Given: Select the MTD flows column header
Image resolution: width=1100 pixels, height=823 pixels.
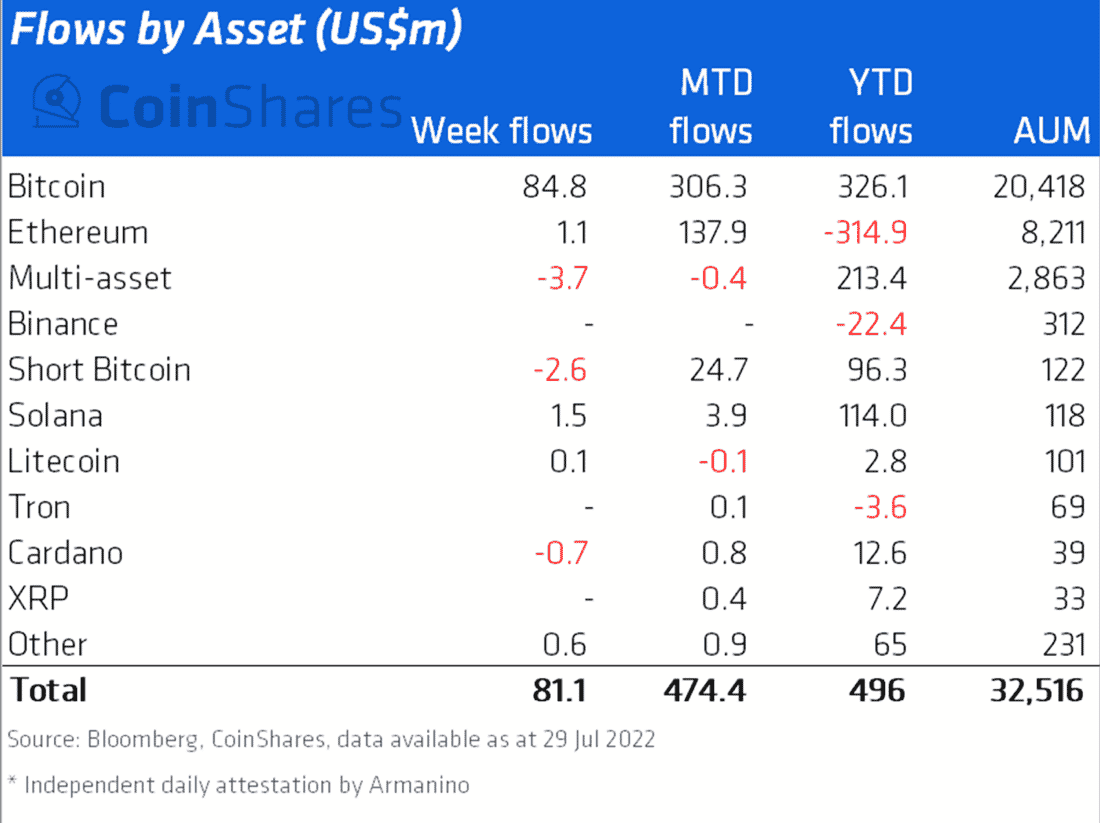Looking at the screenshot, I should tap(711, 107).
